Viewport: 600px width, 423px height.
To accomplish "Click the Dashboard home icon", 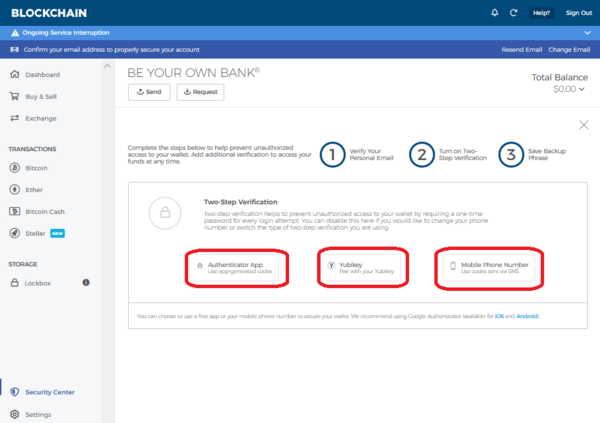I will pyautogui.click(x=15, y=74).
